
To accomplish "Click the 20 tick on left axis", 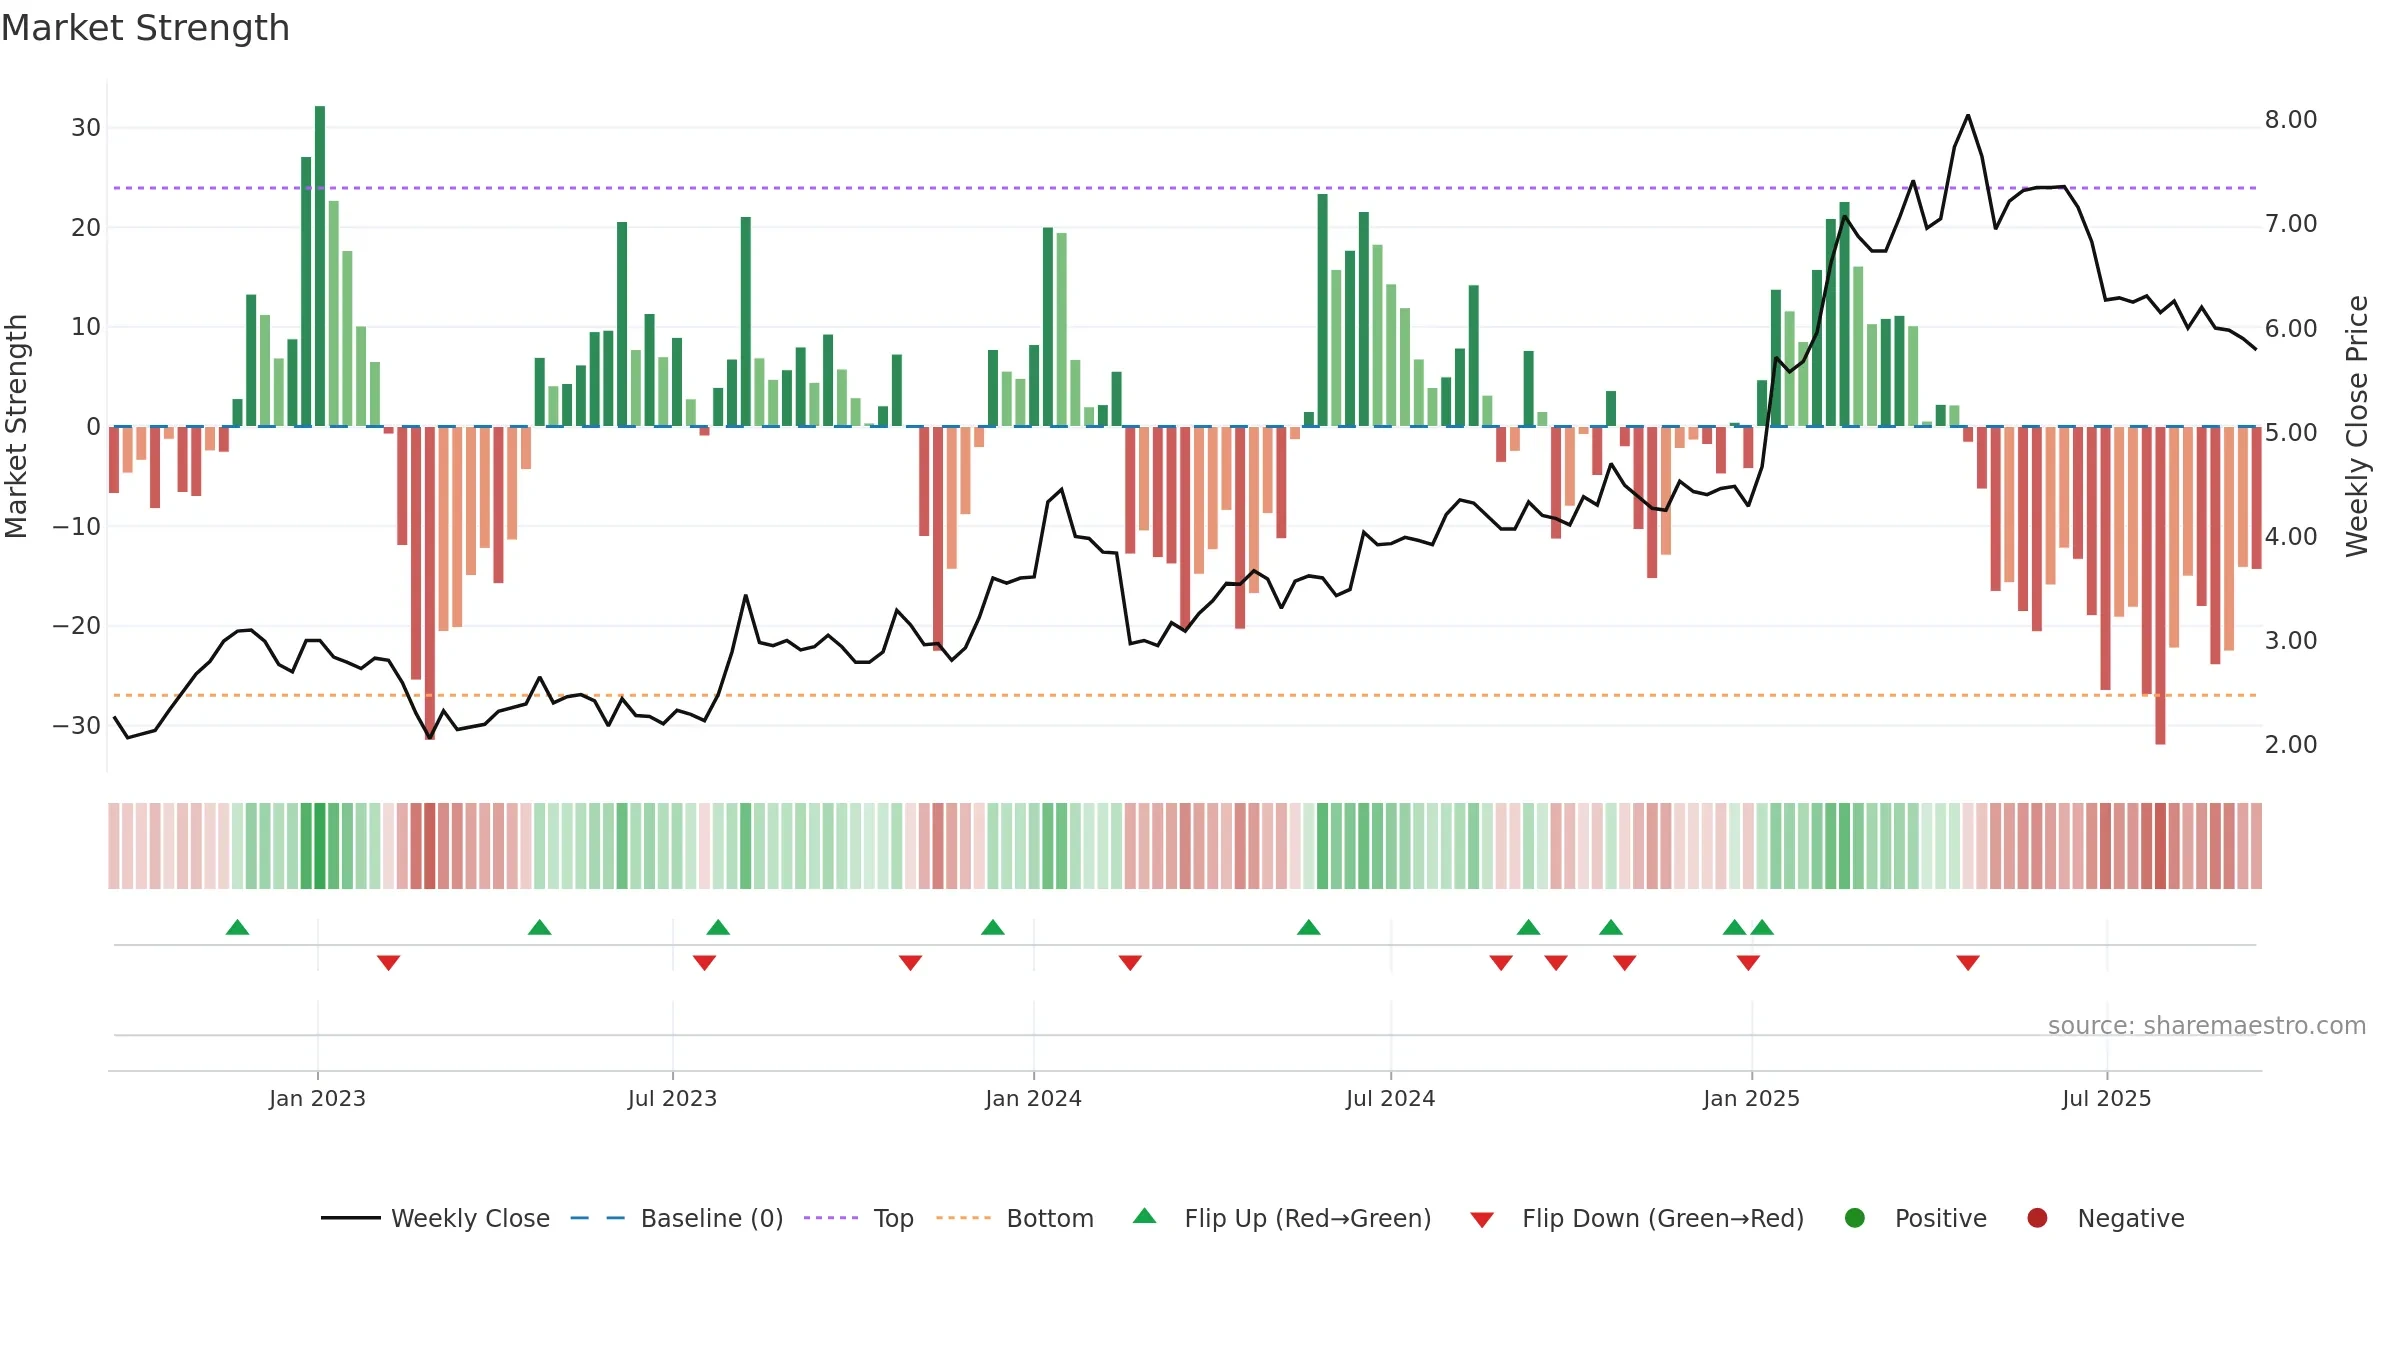I will pyautogui.click(x=86, y=227).
